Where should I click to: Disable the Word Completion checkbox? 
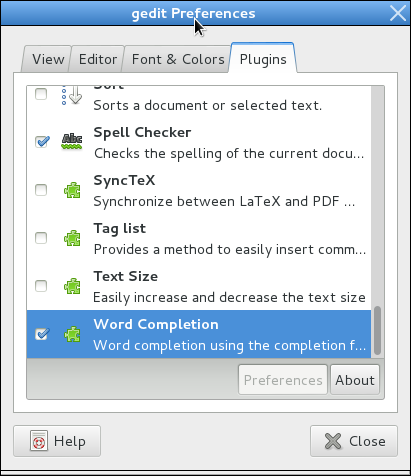(42, 334)
